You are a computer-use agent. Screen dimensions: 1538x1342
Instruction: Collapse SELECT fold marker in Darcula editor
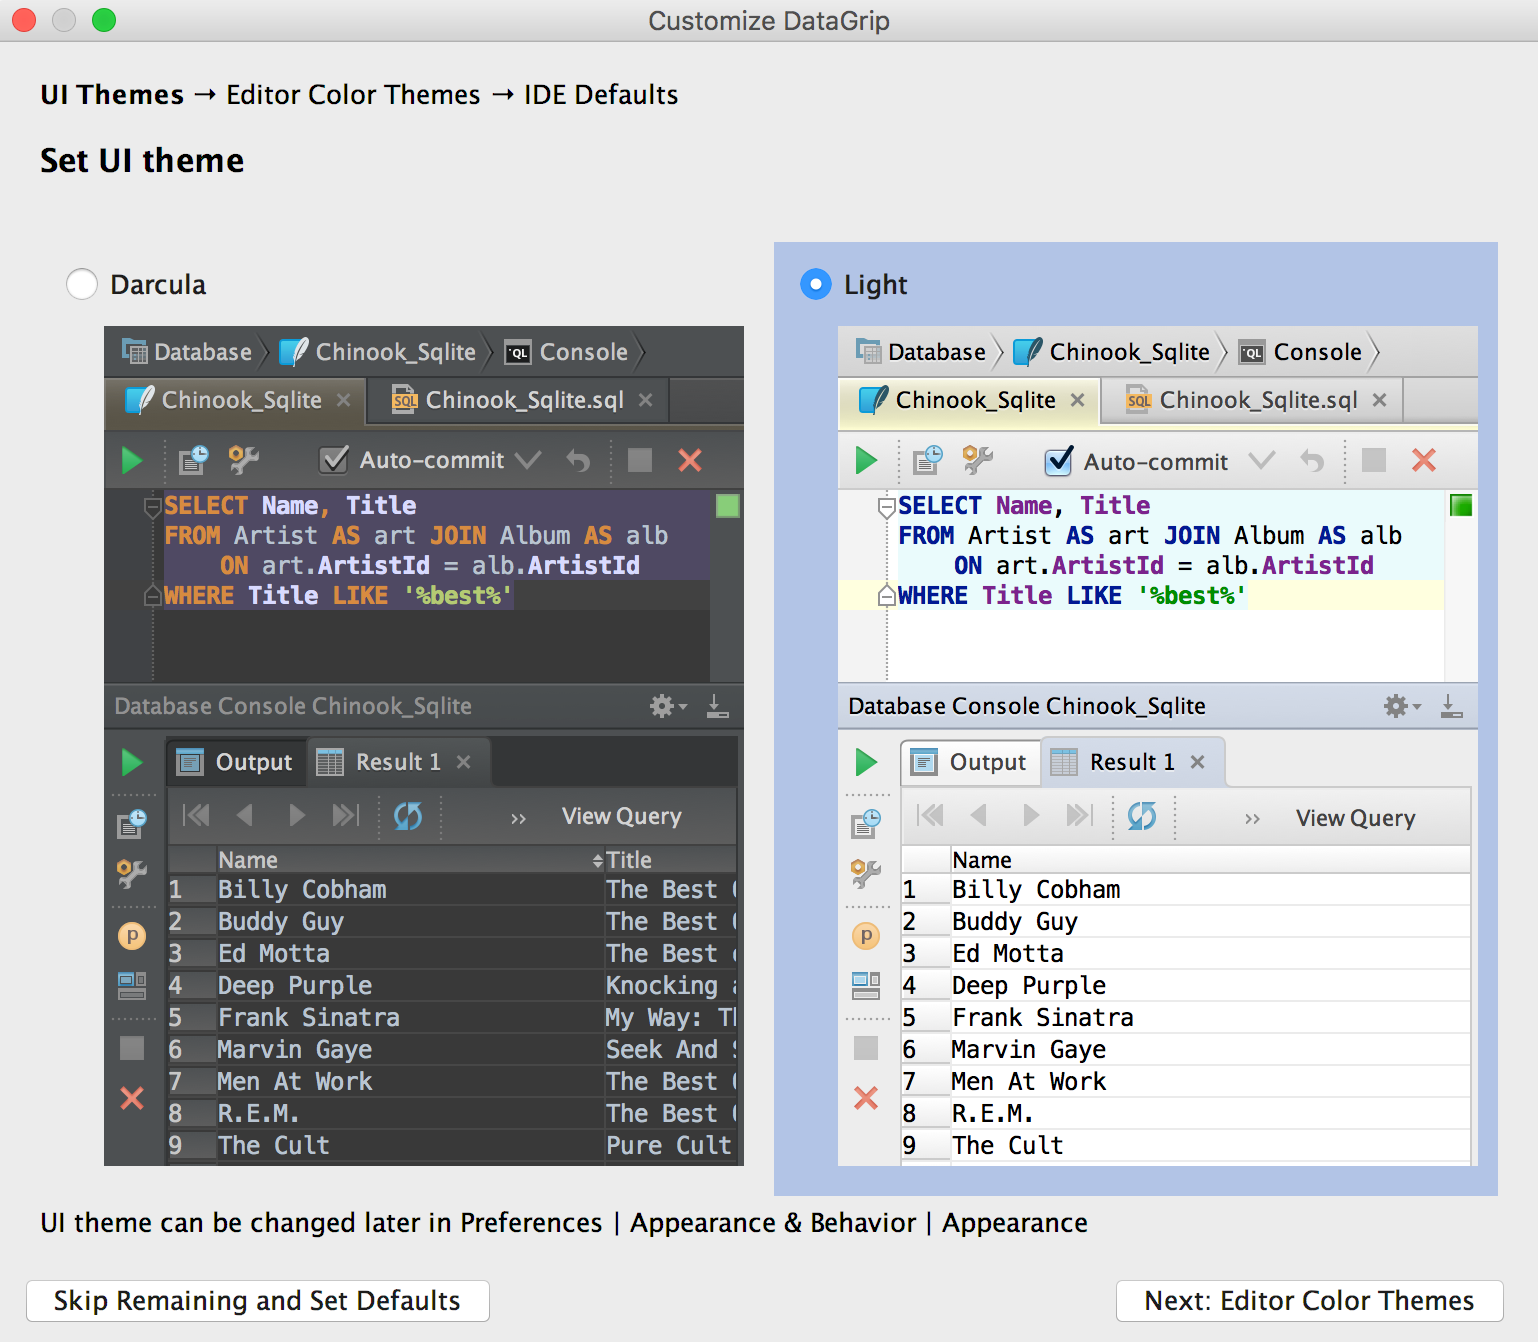point(153,506)
